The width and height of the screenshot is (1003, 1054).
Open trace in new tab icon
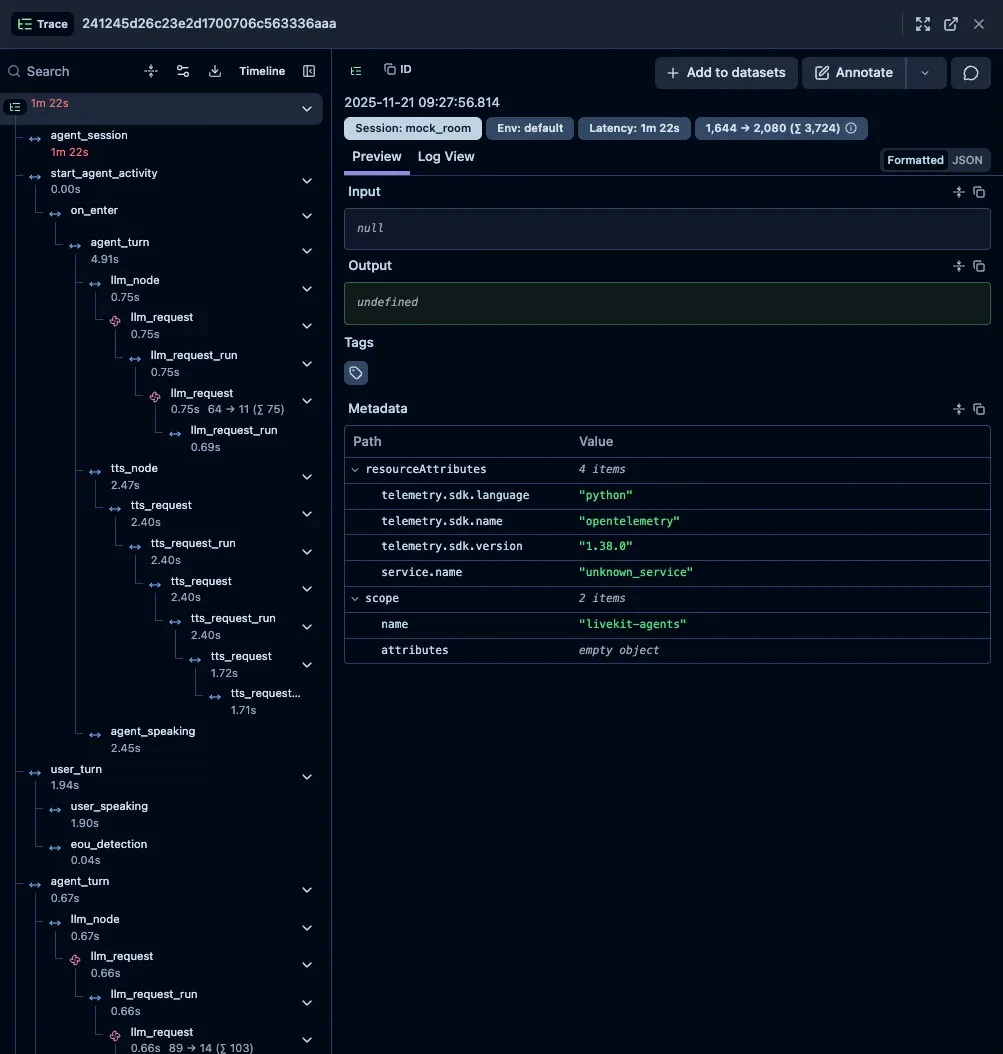951,24
